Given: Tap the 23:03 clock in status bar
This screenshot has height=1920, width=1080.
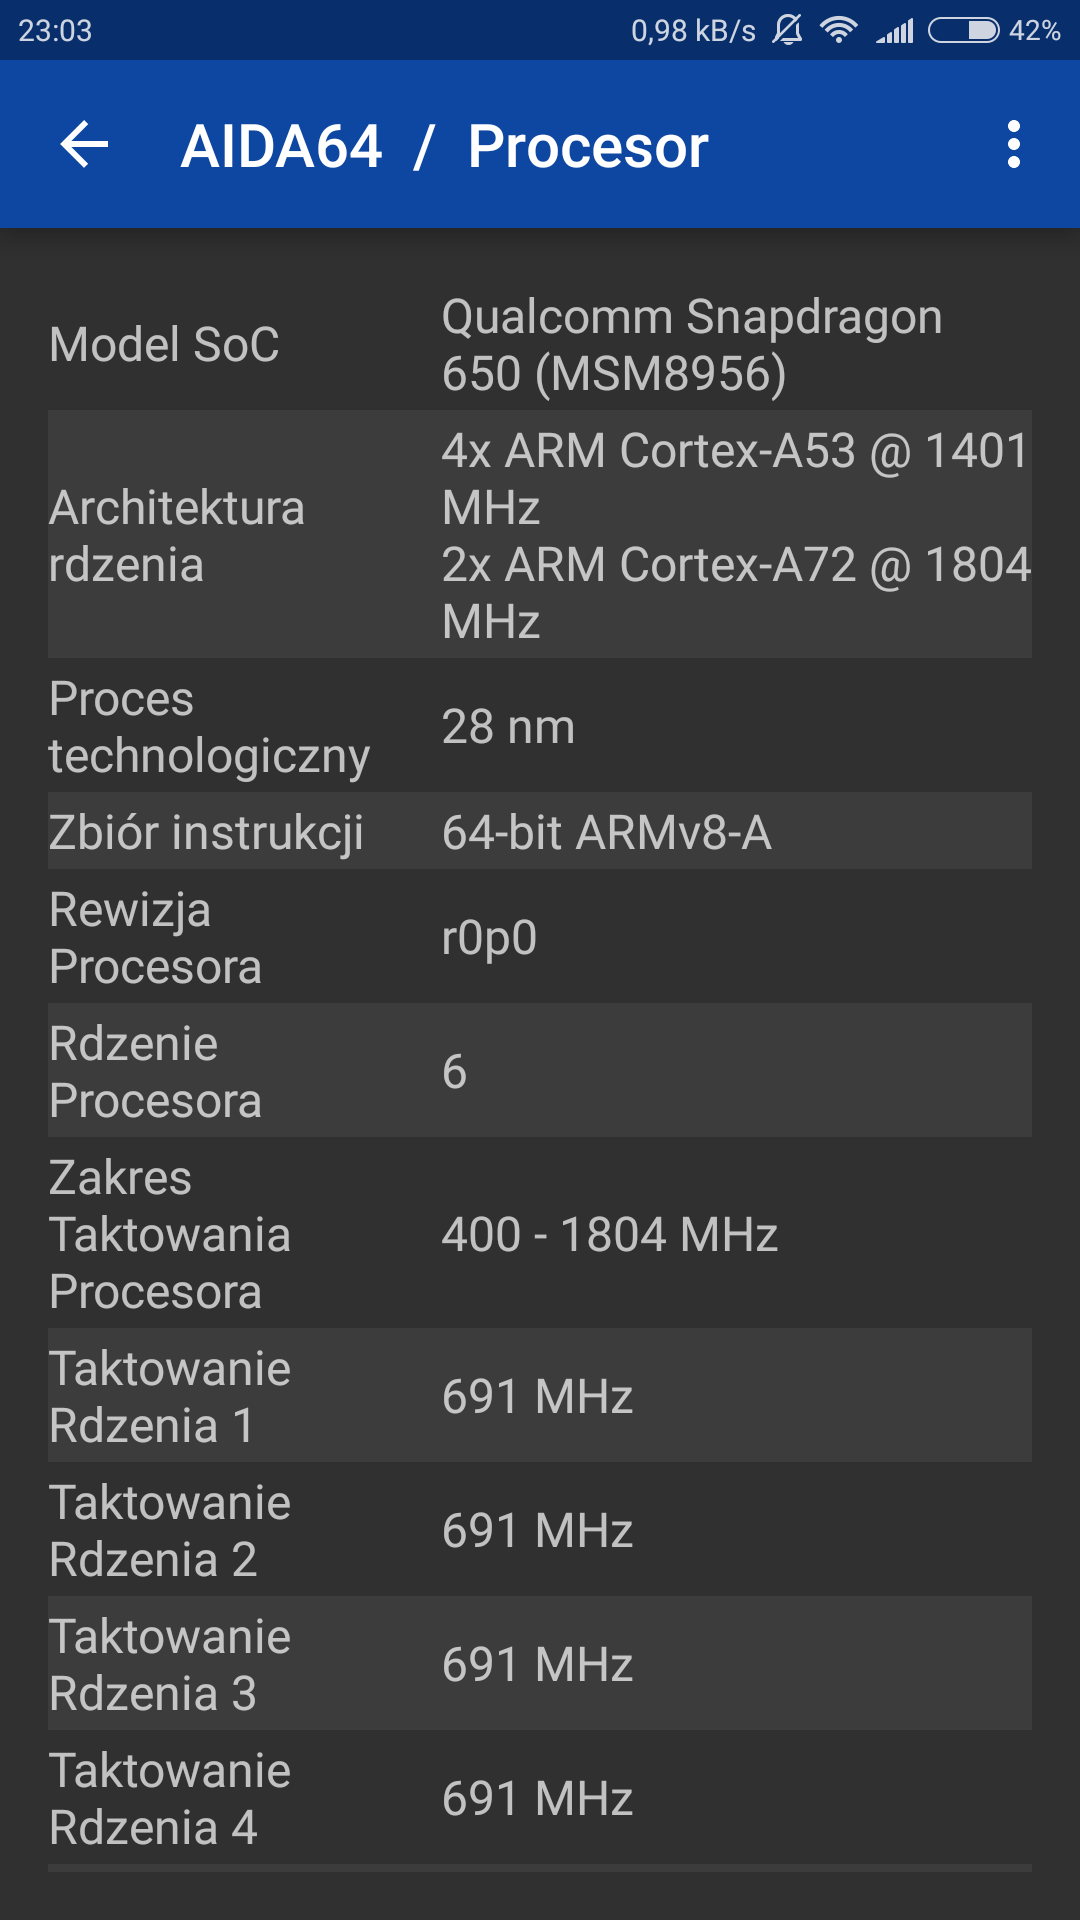Looking at the screenshot, I should 55,31.
